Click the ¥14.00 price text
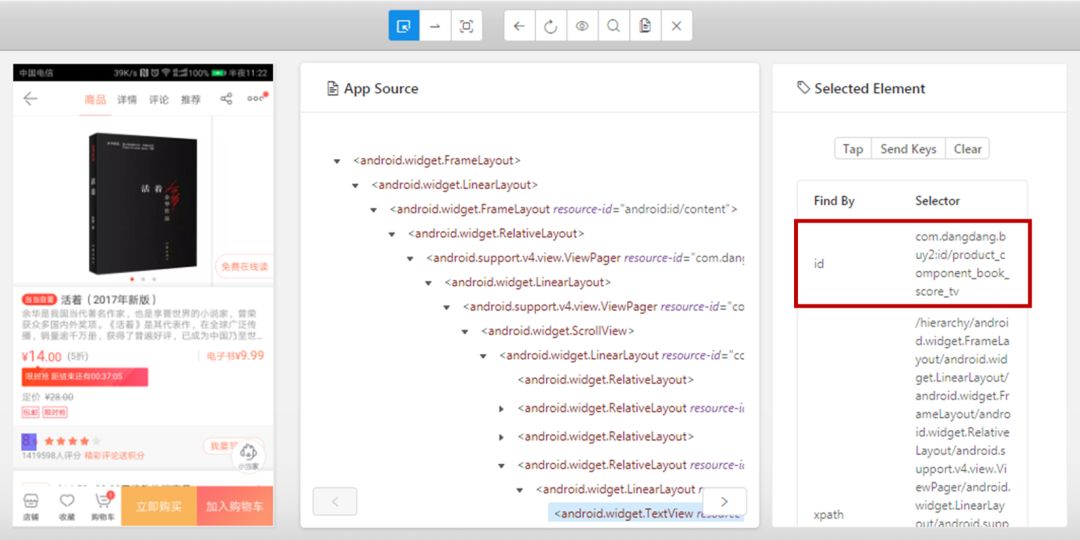The image size is (1080, 540). click(x=41, y=357)
